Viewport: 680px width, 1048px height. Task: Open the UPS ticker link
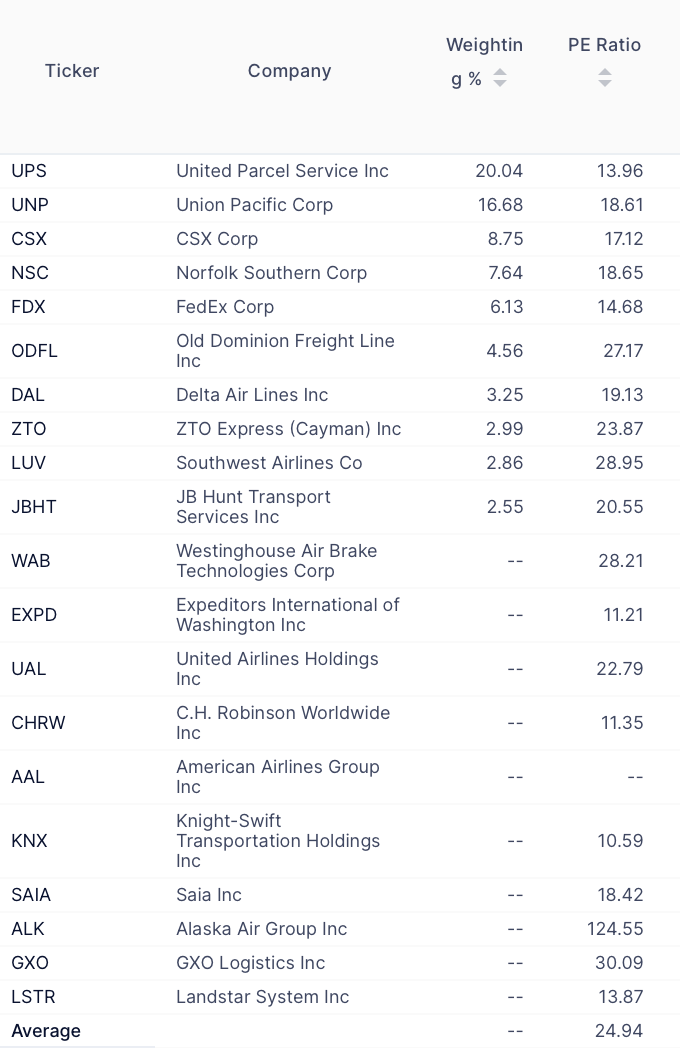coord(29,171)
